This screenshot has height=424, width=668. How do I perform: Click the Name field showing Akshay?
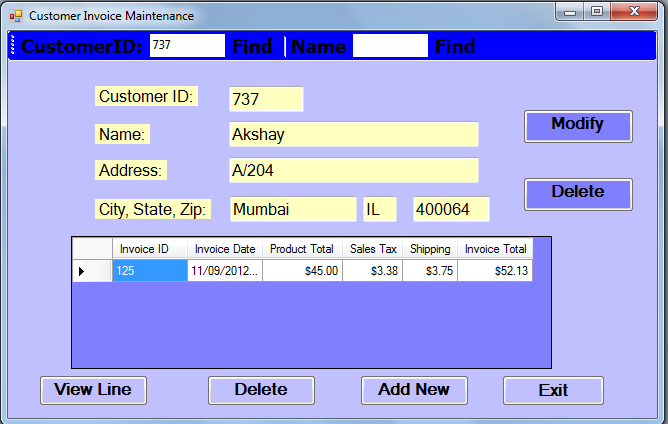[x=353, y=135]
